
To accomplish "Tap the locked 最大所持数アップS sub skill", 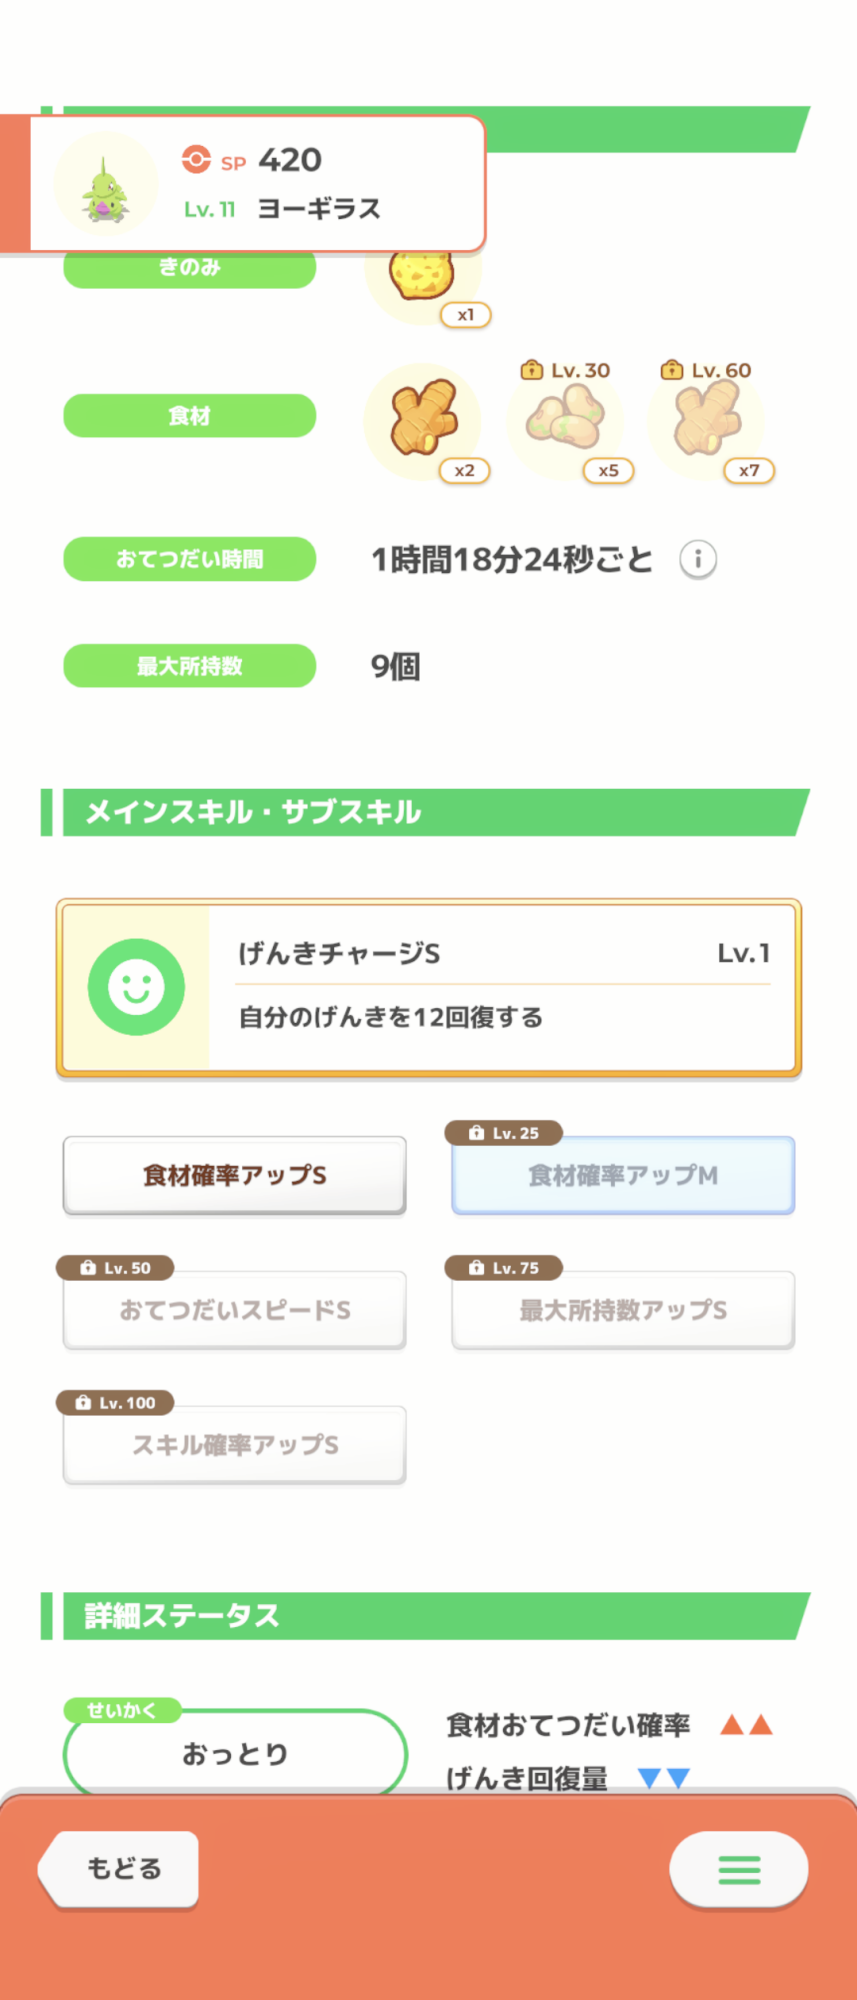I will (623, 1310).
